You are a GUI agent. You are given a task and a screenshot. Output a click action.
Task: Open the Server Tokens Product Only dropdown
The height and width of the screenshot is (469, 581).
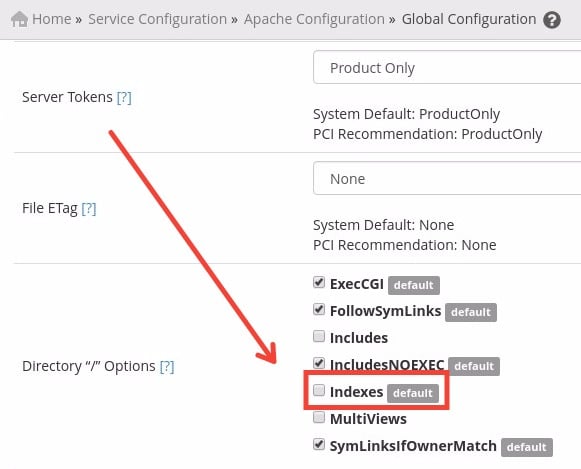447,67
